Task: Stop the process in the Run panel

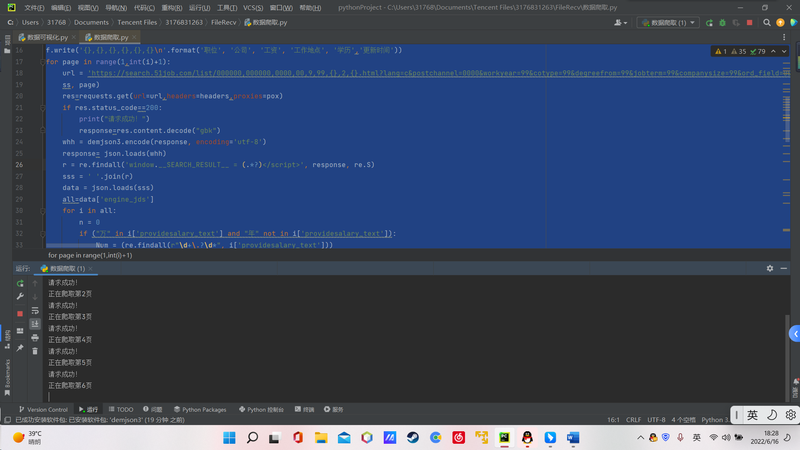Action: click(20, 314)
